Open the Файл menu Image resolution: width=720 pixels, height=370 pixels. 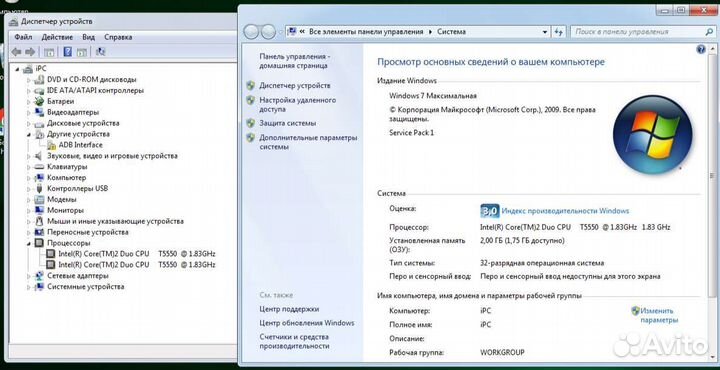(23, 37)
